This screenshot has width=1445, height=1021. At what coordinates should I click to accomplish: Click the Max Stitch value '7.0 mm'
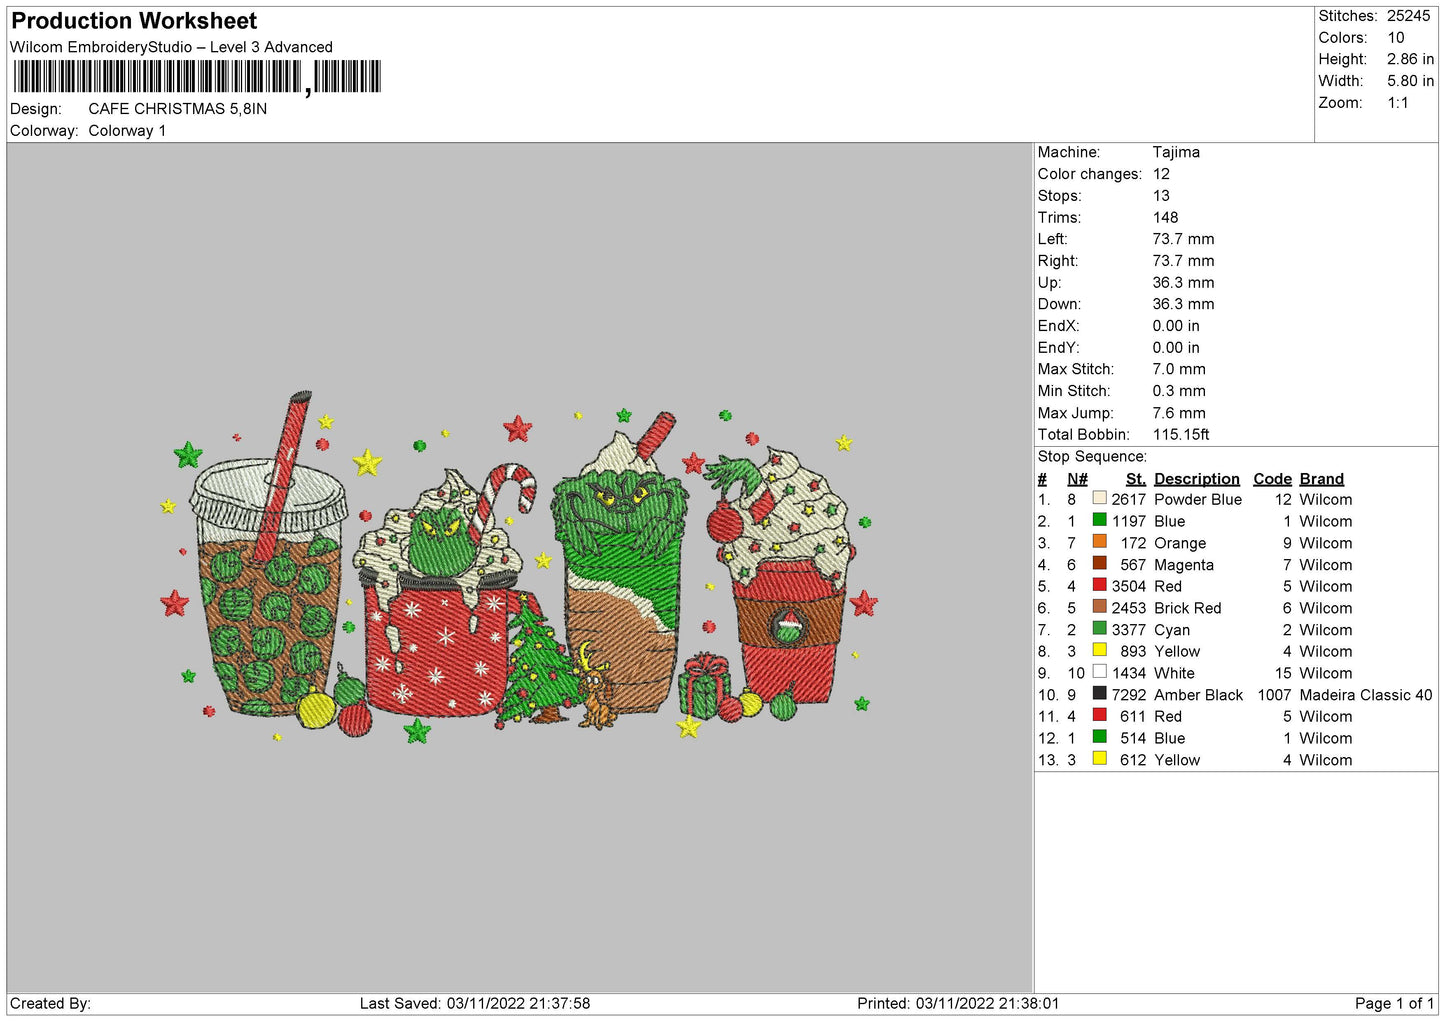[1179, 369]
